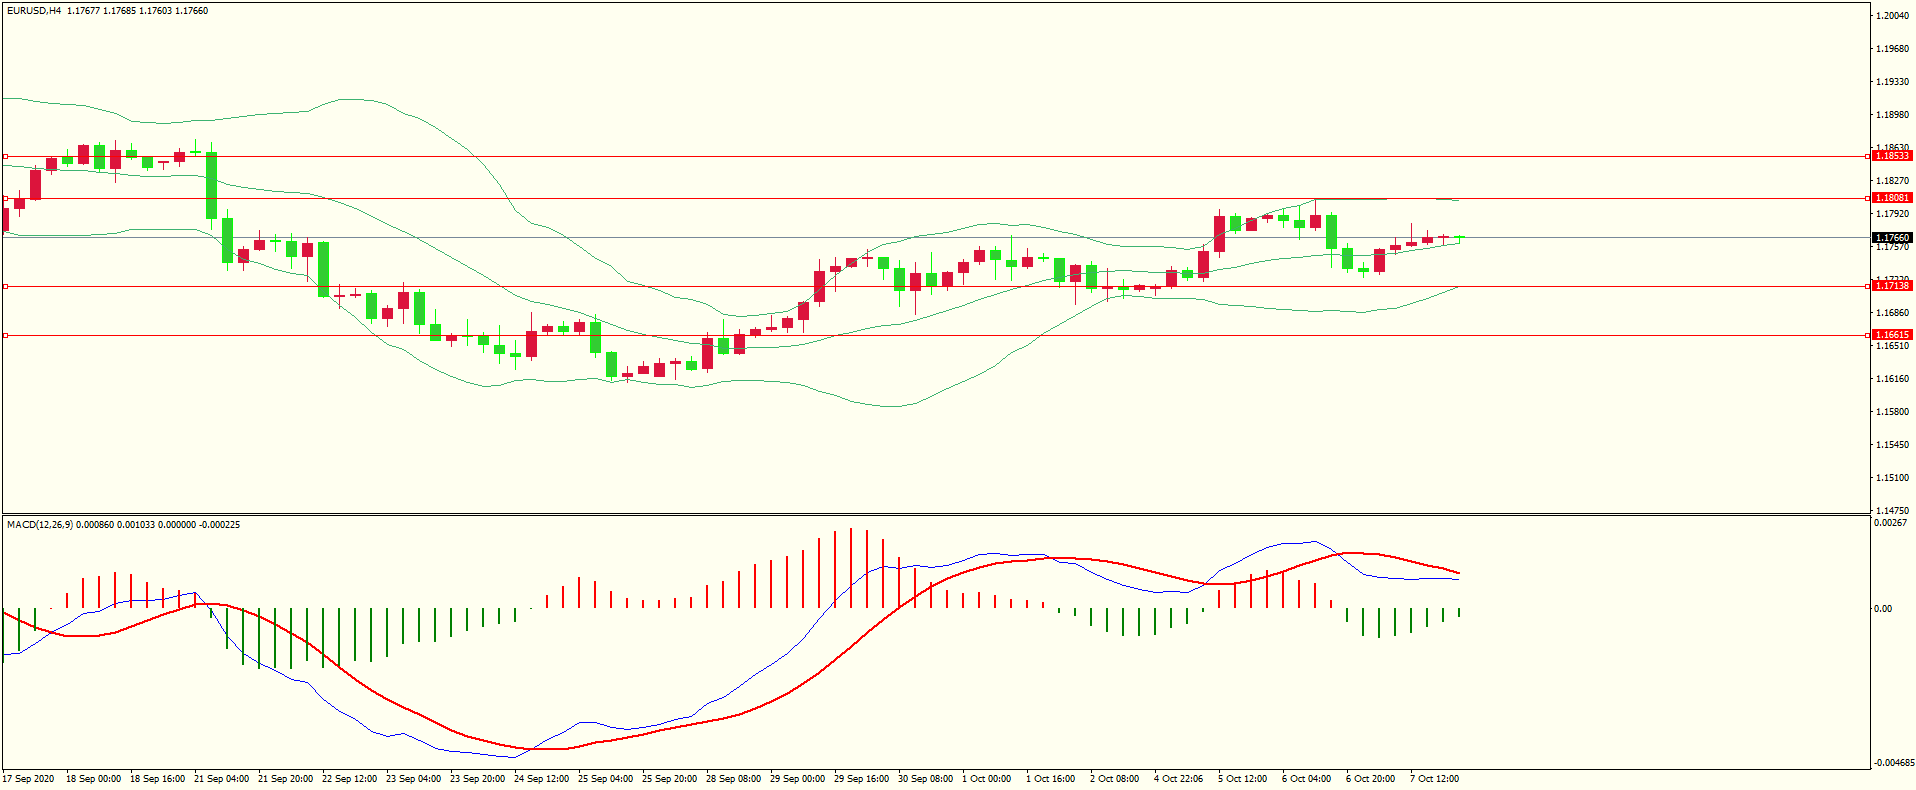Click the 22 Sep 12:00 time axis label
Viewport: 1916px width, 790px height.
[x=350, y=779]
